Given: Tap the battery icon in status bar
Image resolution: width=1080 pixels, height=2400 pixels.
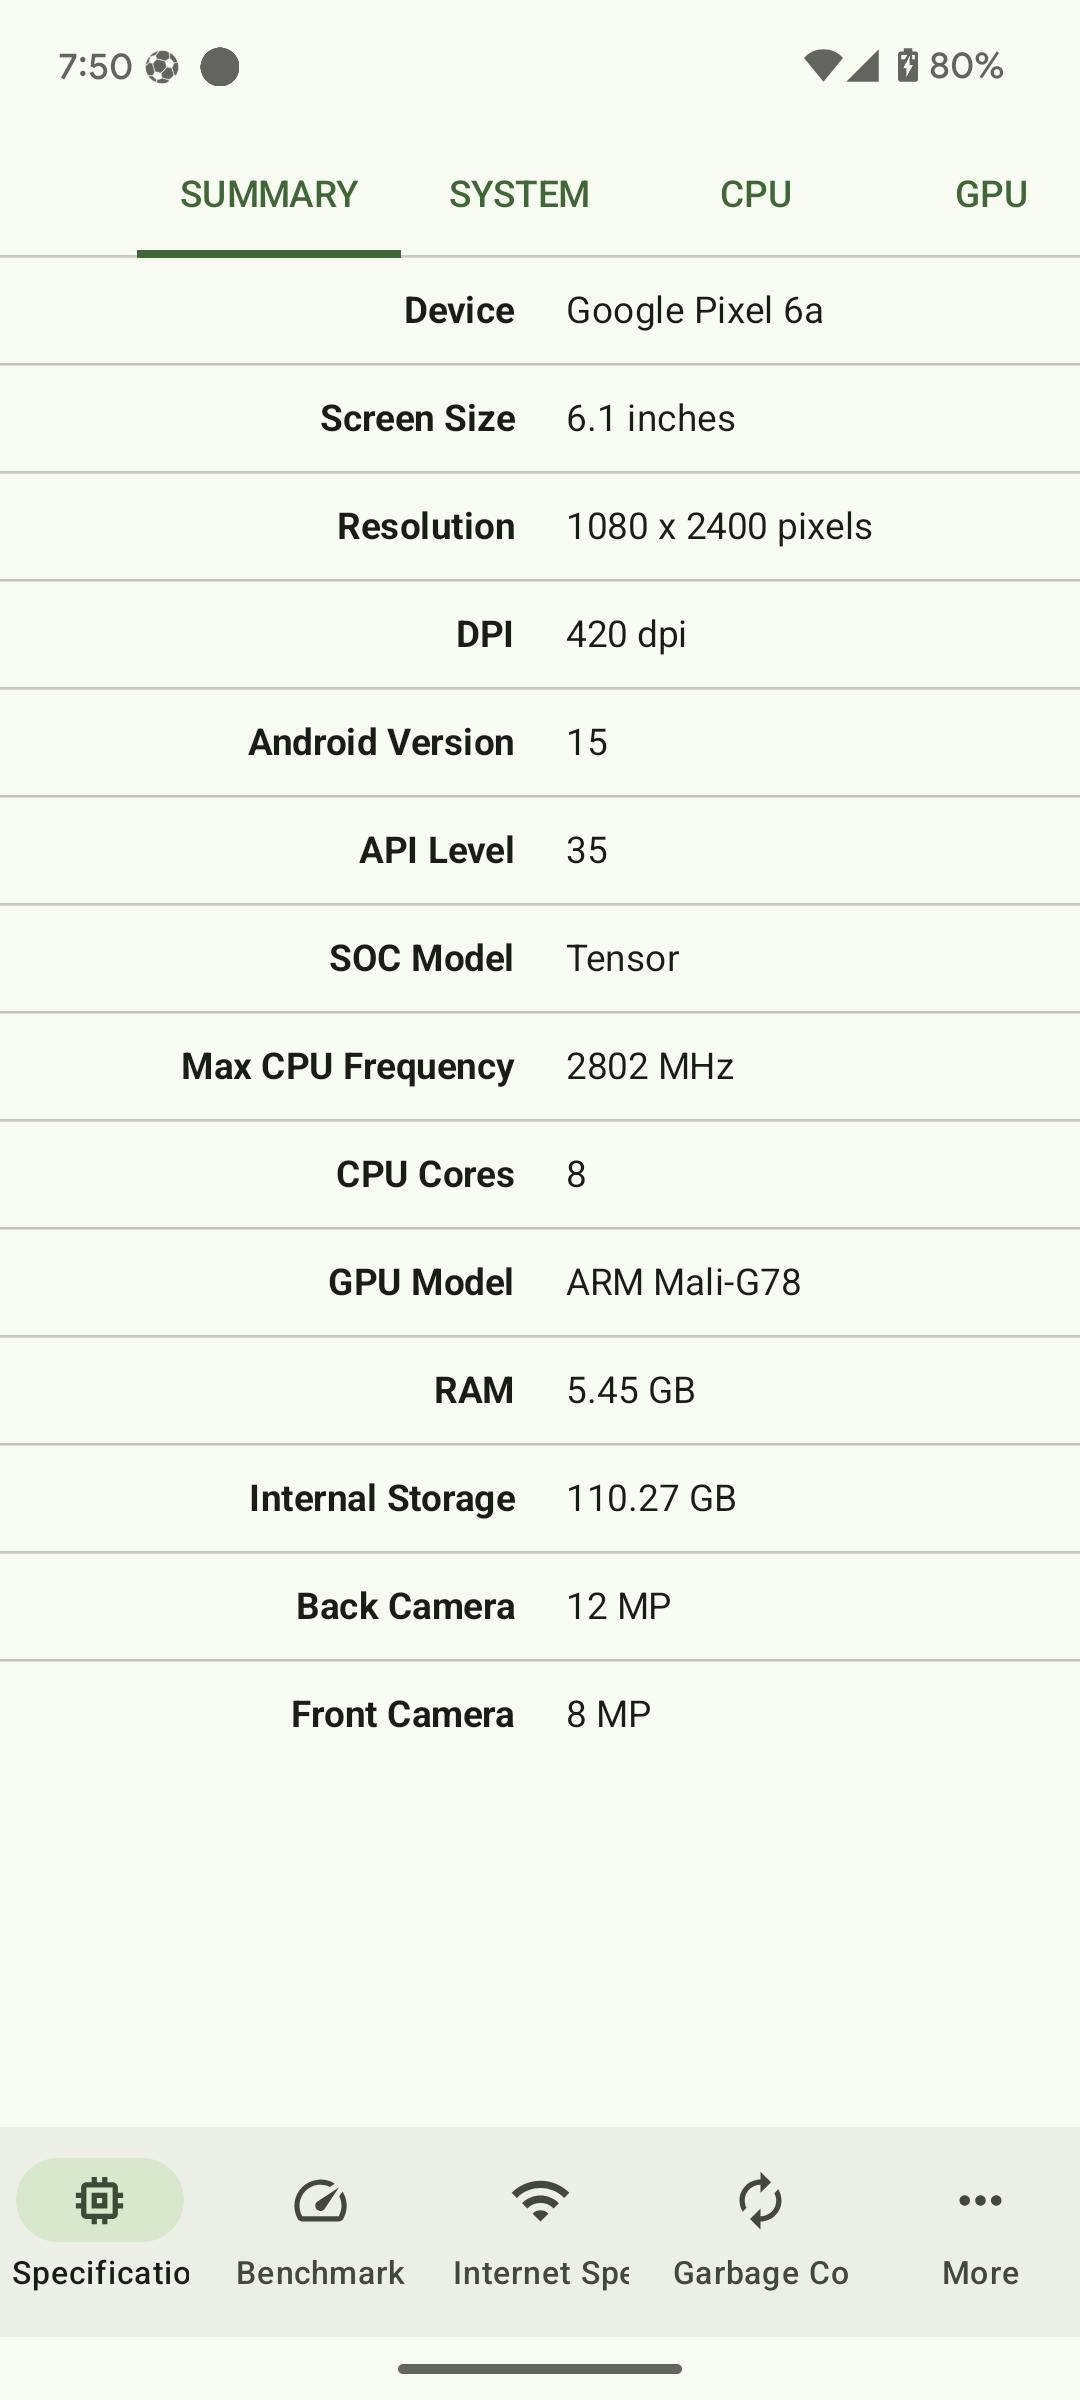Looking at the screenshot, I should [907, 65].
